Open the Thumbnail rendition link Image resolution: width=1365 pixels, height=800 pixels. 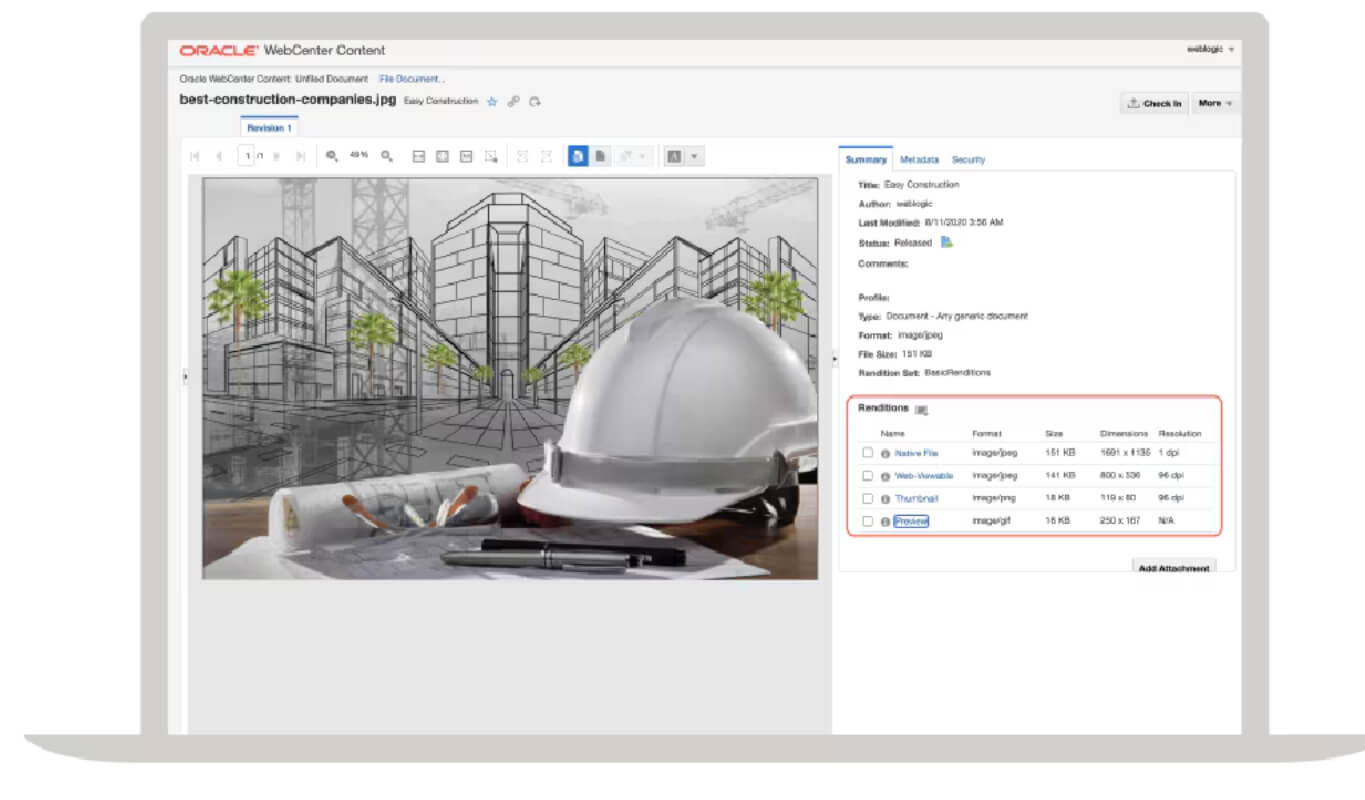tap(916, 498)
